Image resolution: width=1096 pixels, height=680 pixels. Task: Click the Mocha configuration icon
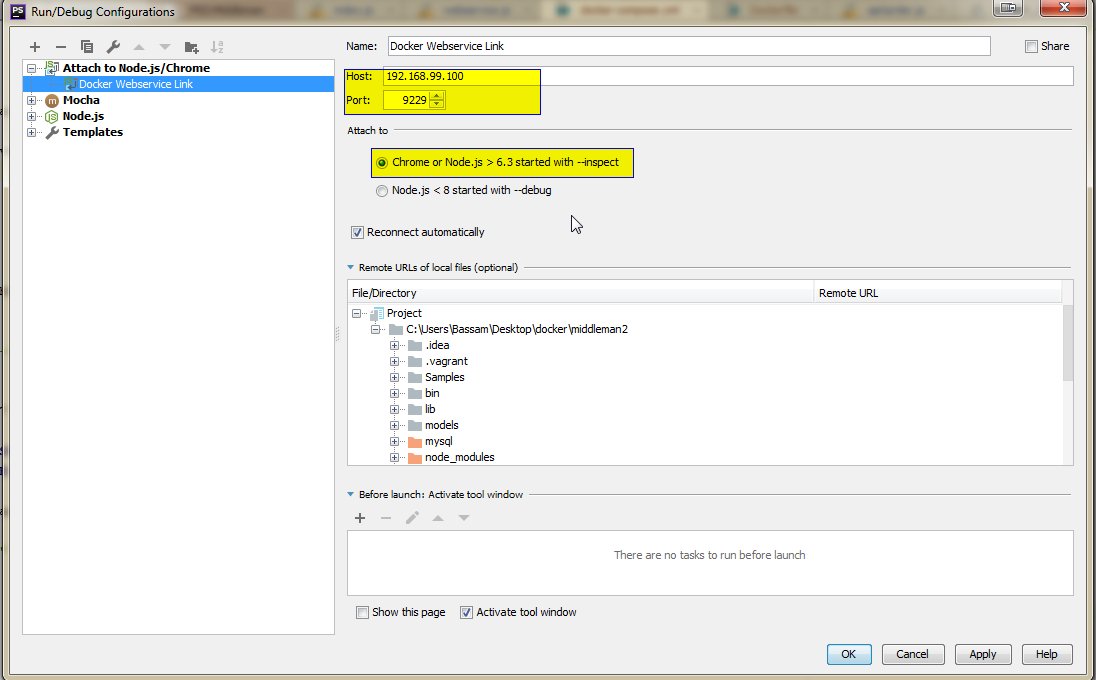(x=51, y=100)
